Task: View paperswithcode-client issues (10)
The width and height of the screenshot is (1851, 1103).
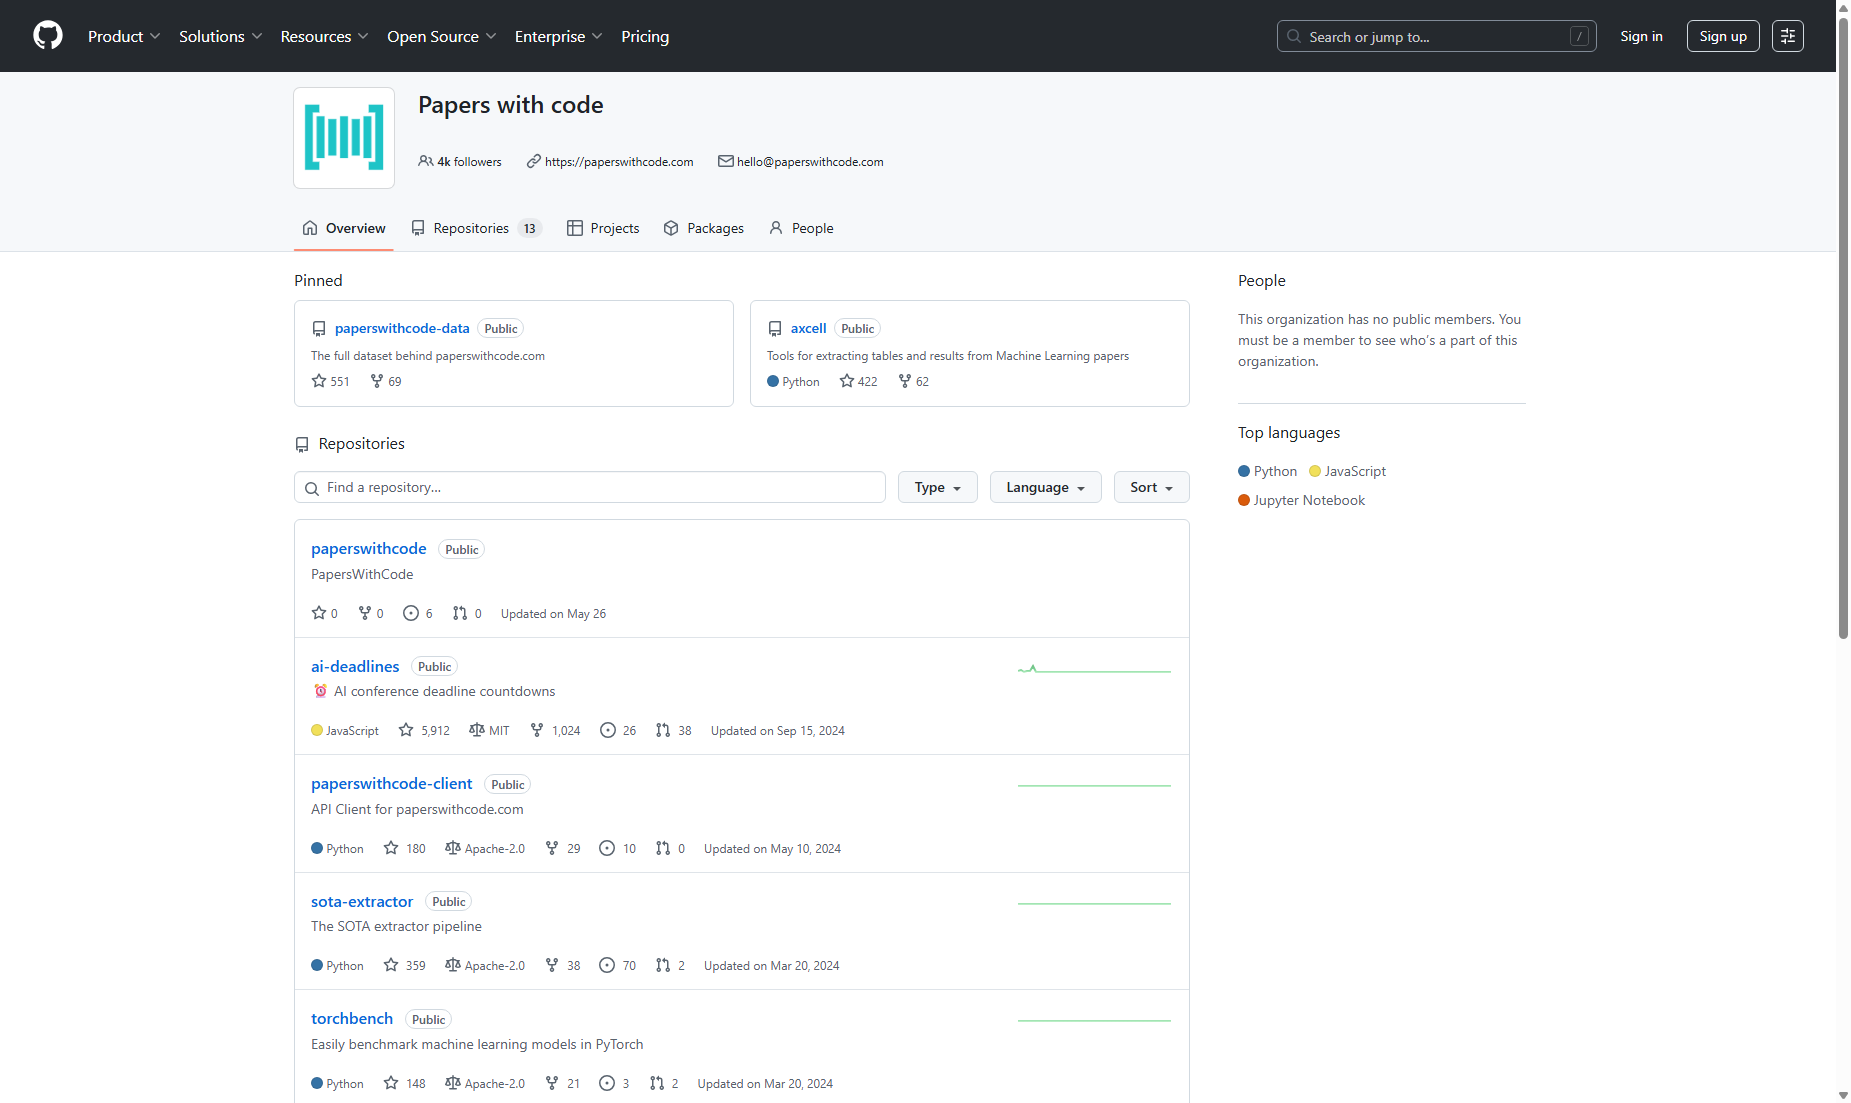Action: pyautogui.click(x=618, y=848)
